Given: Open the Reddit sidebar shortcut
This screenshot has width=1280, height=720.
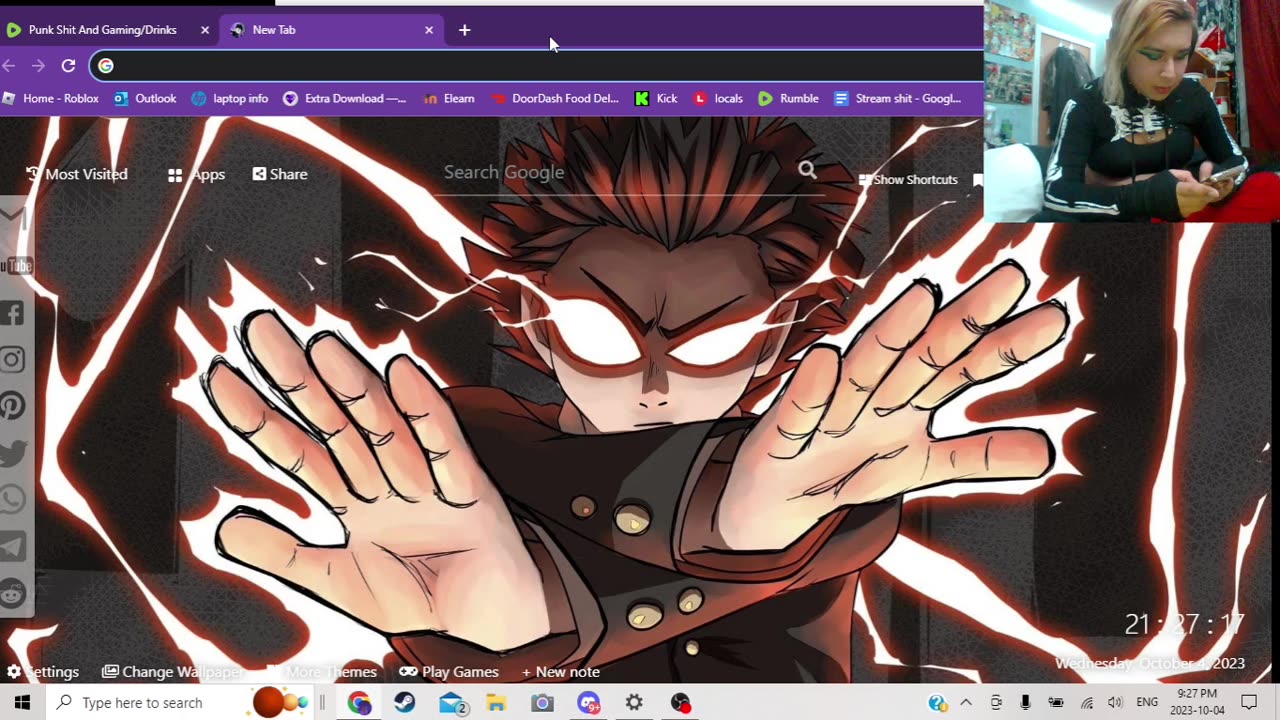Looking at the screenshot, I should (x=12, y=593).
